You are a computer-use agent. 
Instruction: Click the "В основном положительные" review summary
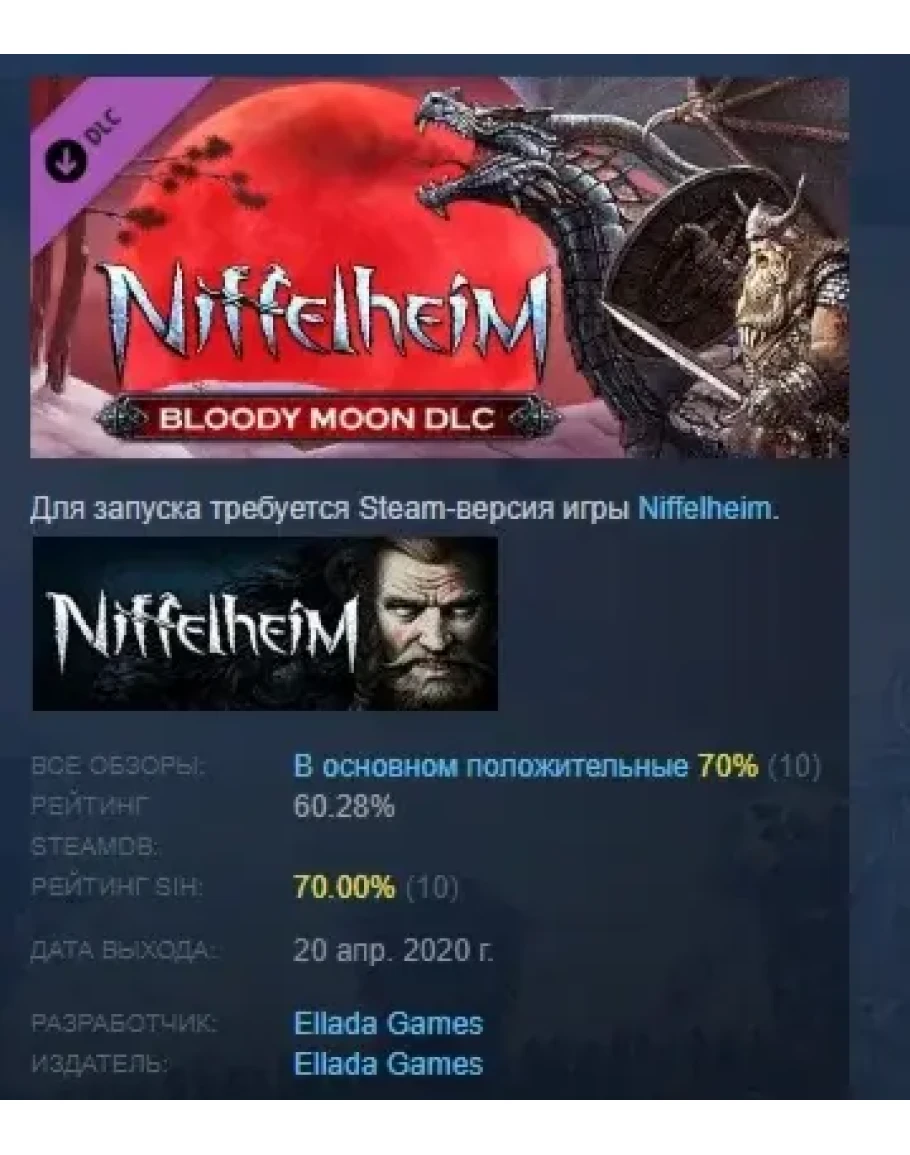tap(490, 766)
